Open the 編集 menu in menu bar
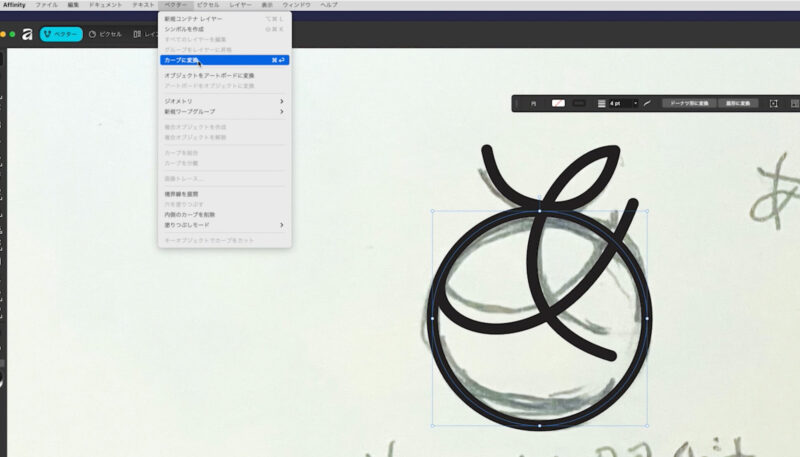Screen dimensions: 800x457 (73, 5)
